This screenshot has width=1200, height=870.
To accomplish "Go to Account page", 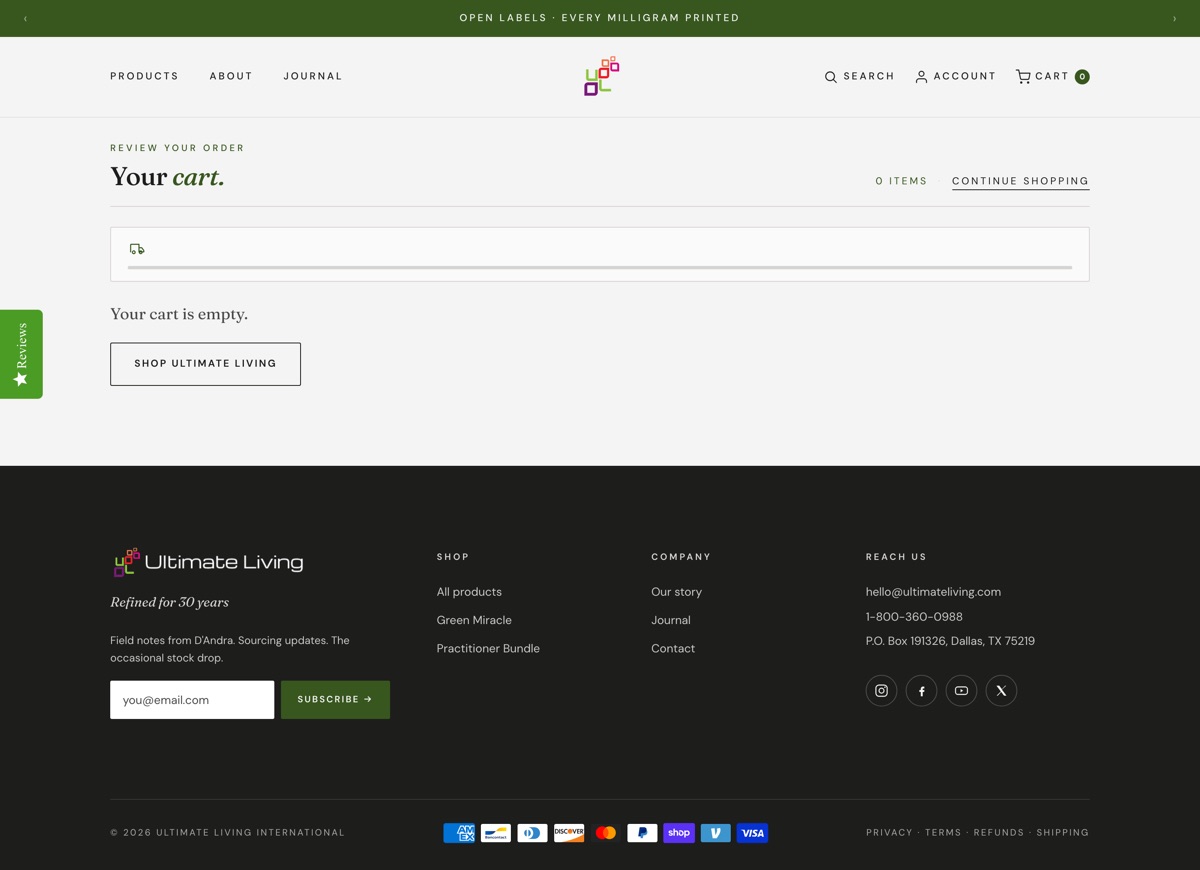I will click(x=956, y=76).
